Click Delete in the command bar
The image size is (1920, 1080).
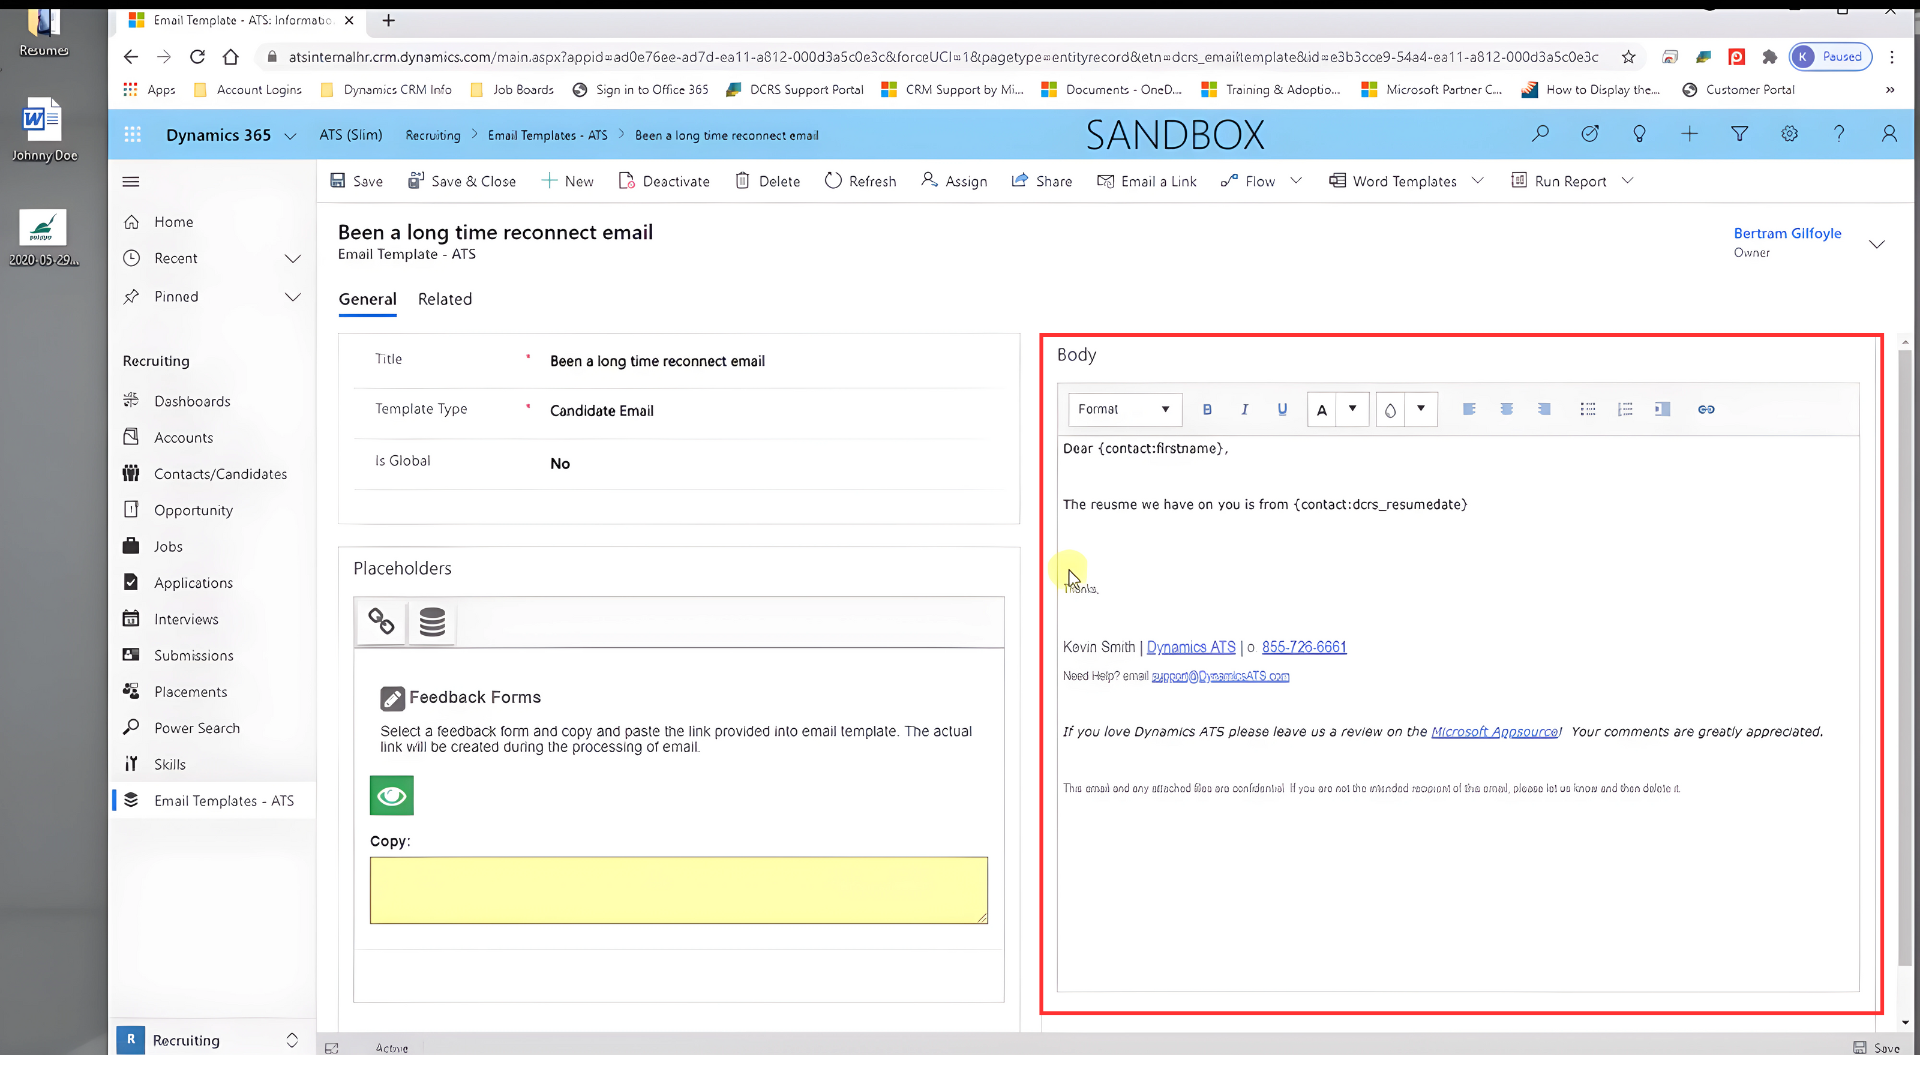[767, 181]
